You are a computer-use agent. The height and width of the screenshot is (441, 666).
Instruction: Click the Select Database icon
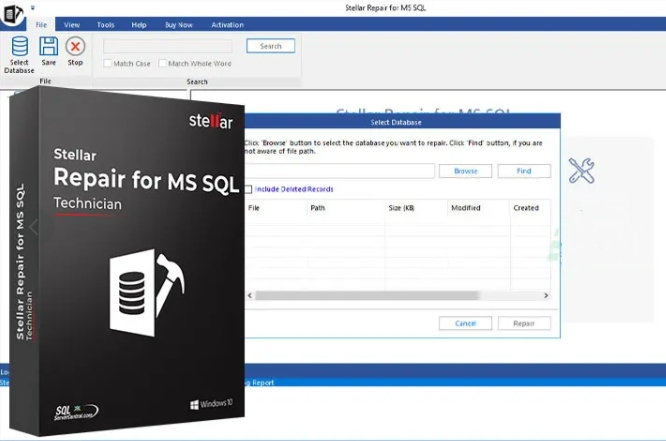pyautogui.click(x=20, y=46)
